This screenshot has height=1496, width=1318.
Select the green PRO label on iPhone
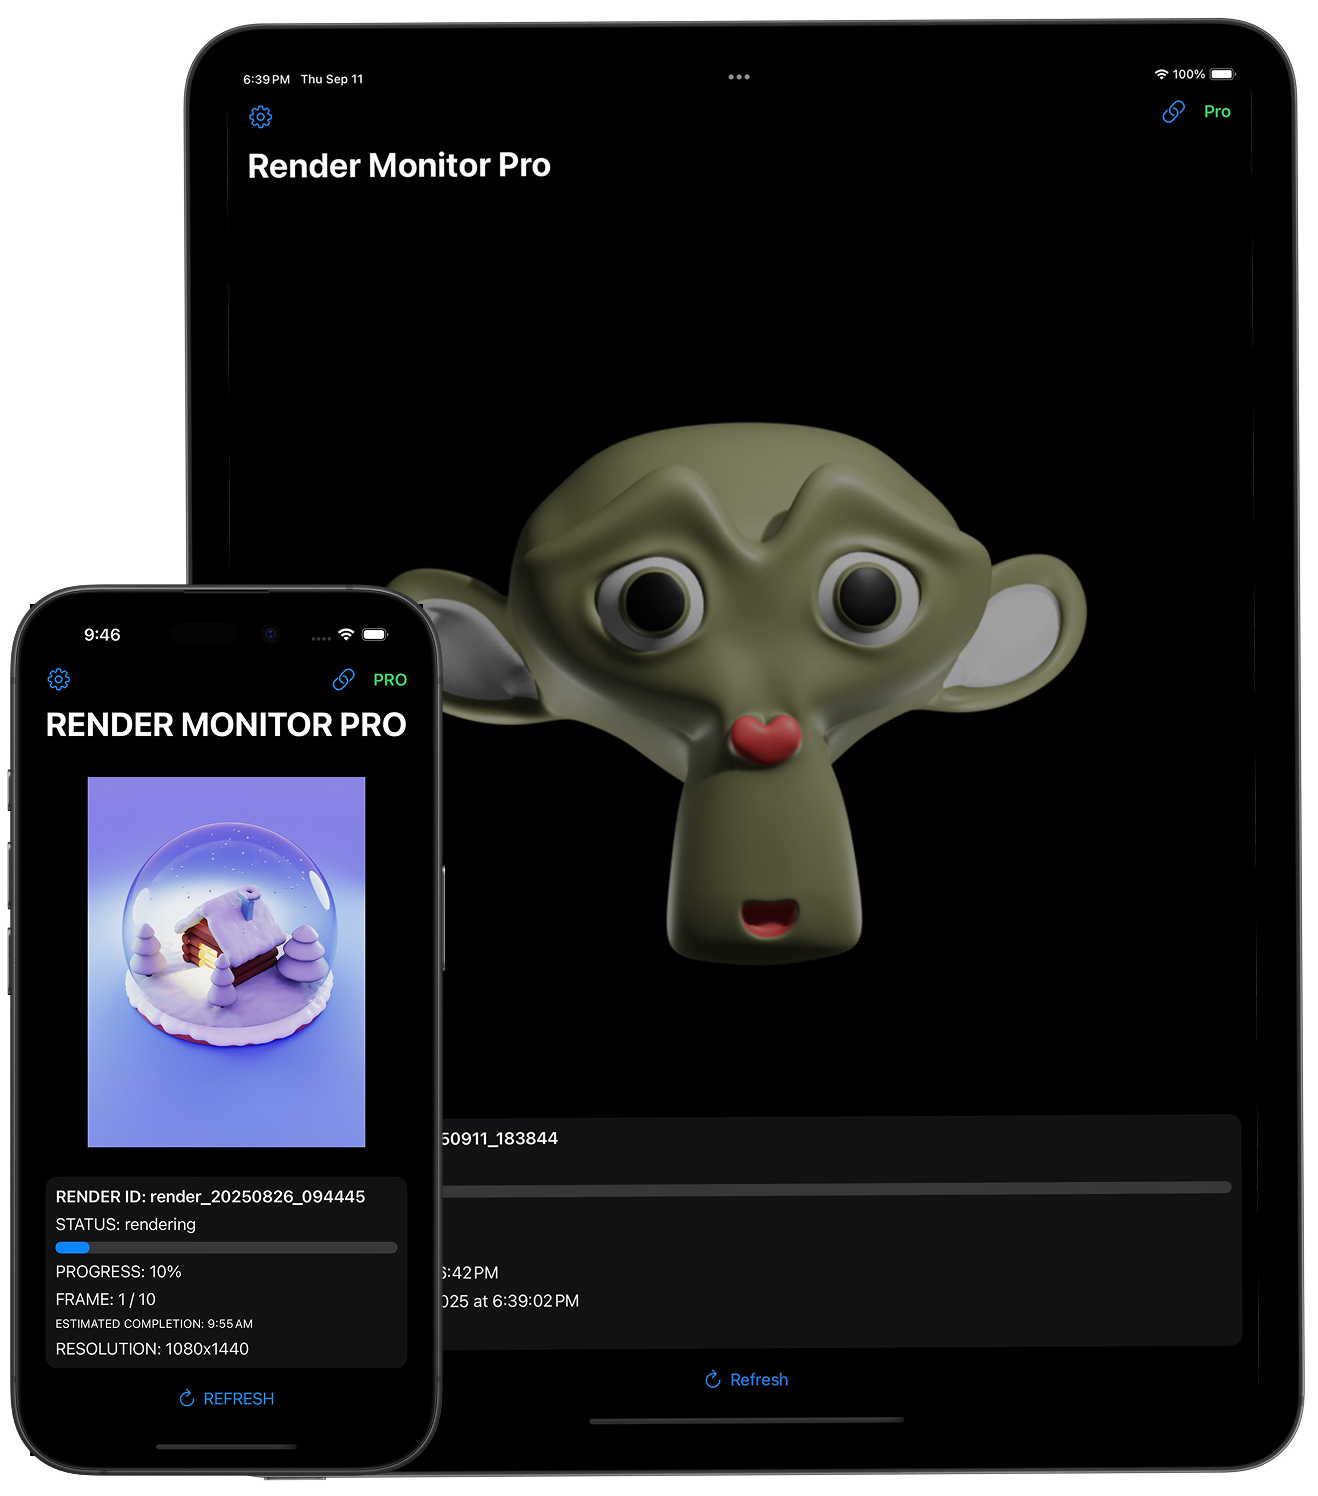390,680
